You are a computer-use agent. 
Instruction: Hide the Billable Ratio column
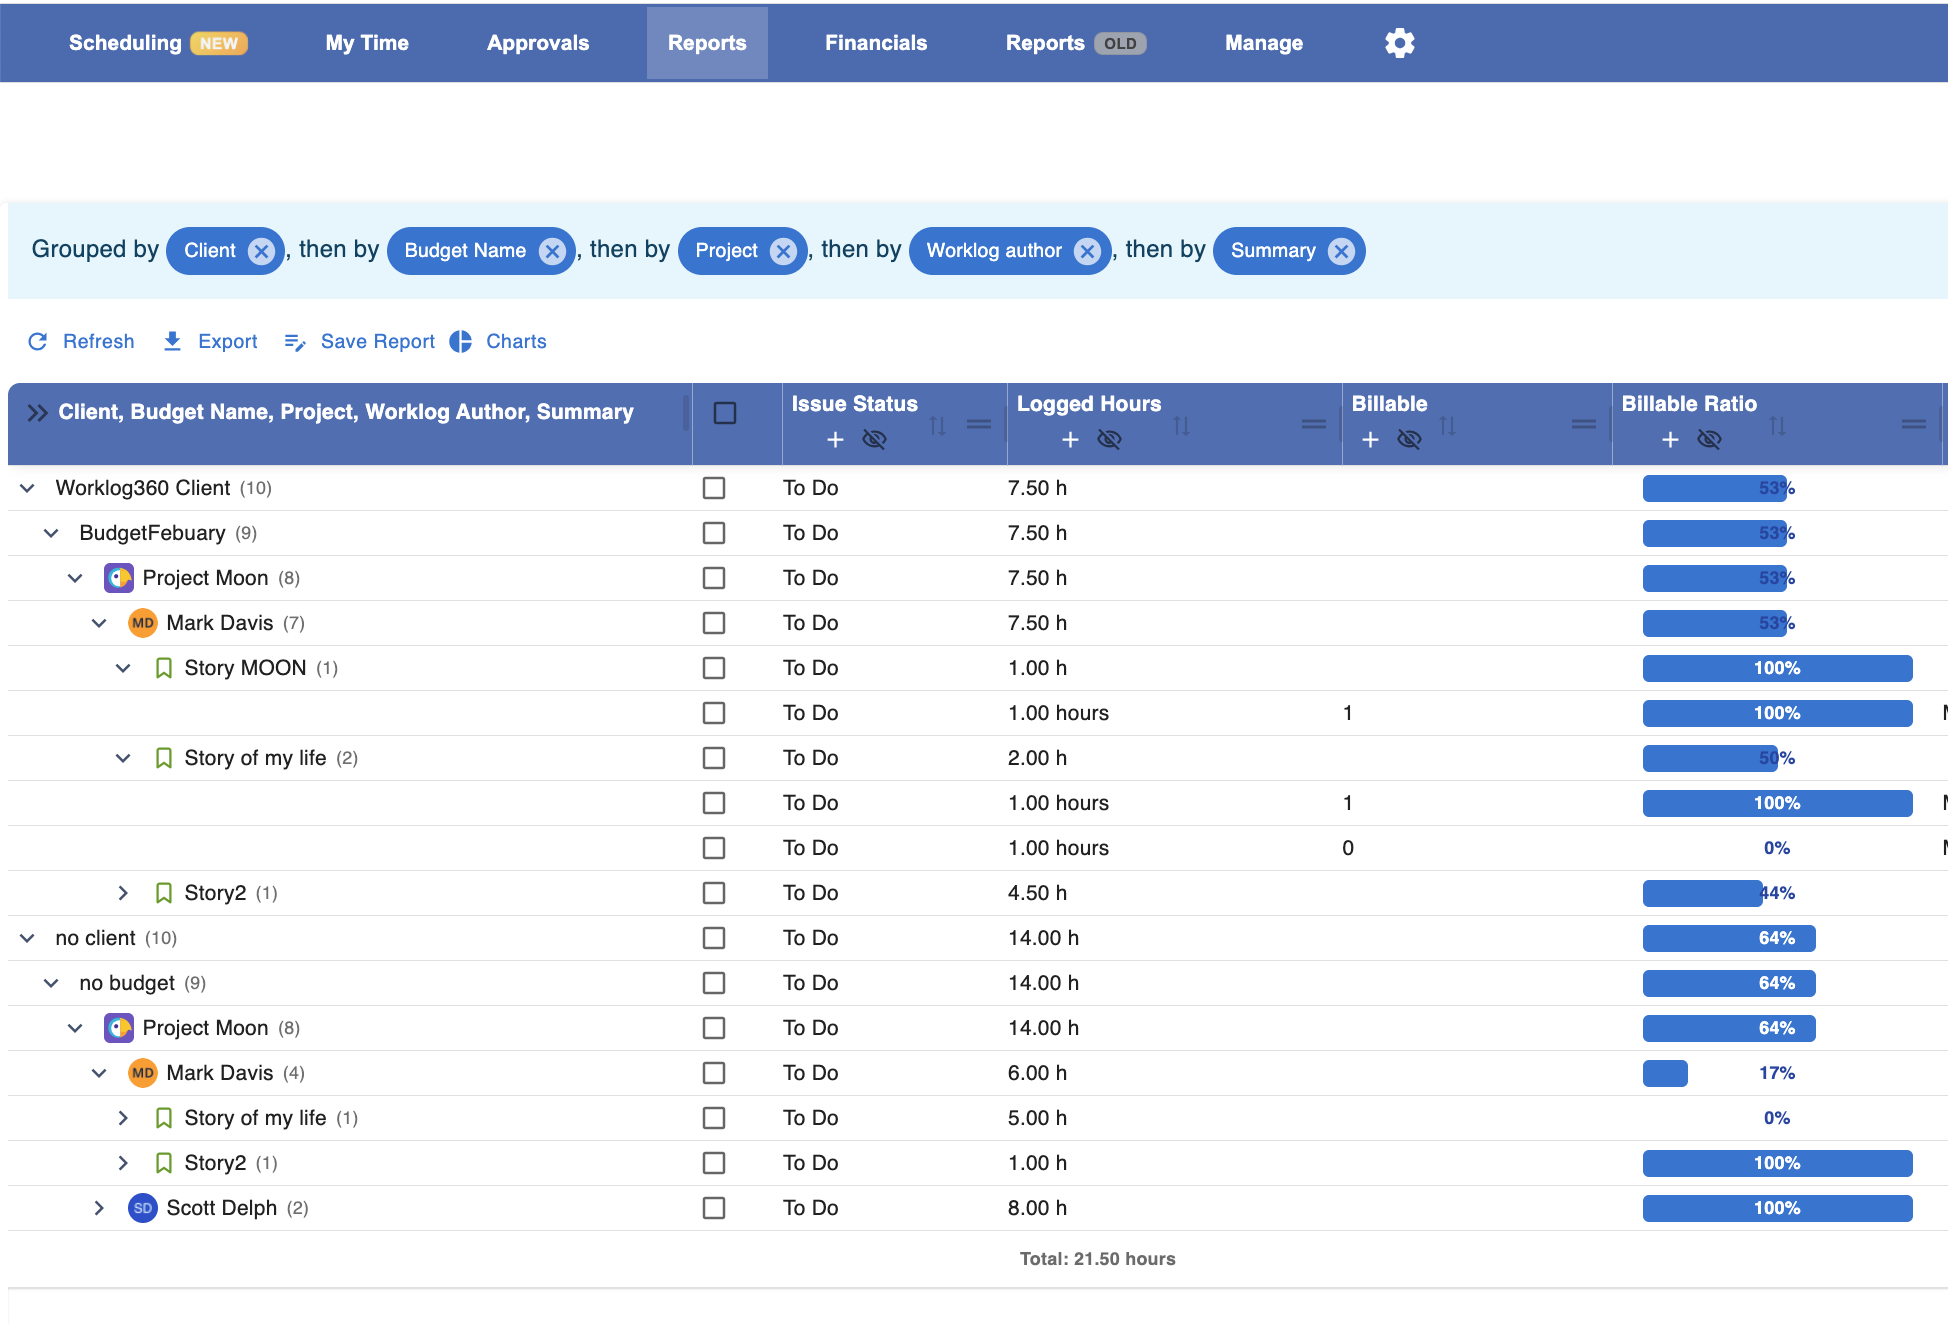click(x=1709, y=440)
